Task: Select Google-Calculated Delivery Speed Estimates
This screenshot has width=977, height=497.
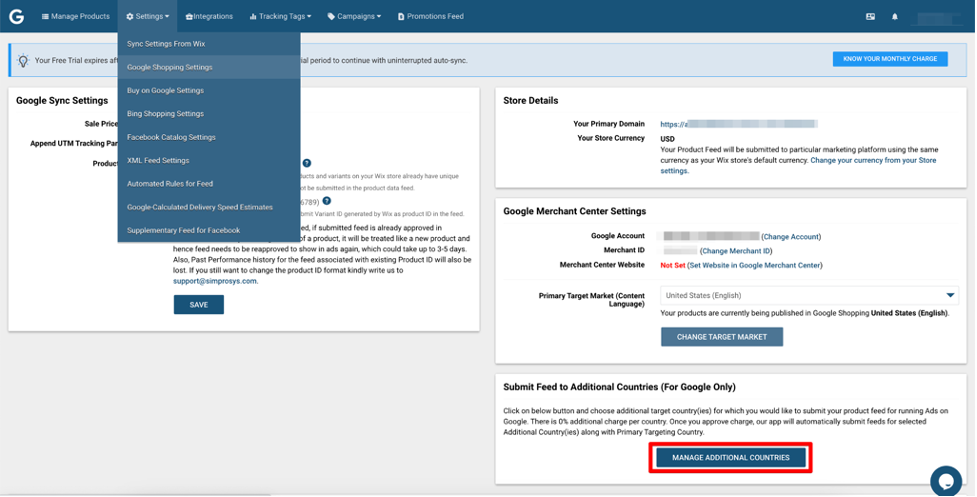Action: 209,207
